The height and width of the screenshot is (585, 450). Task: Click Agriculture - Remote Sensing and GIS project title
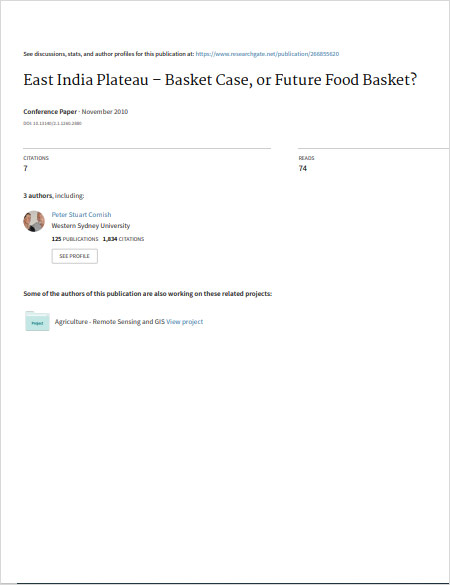tap(110, 322)
